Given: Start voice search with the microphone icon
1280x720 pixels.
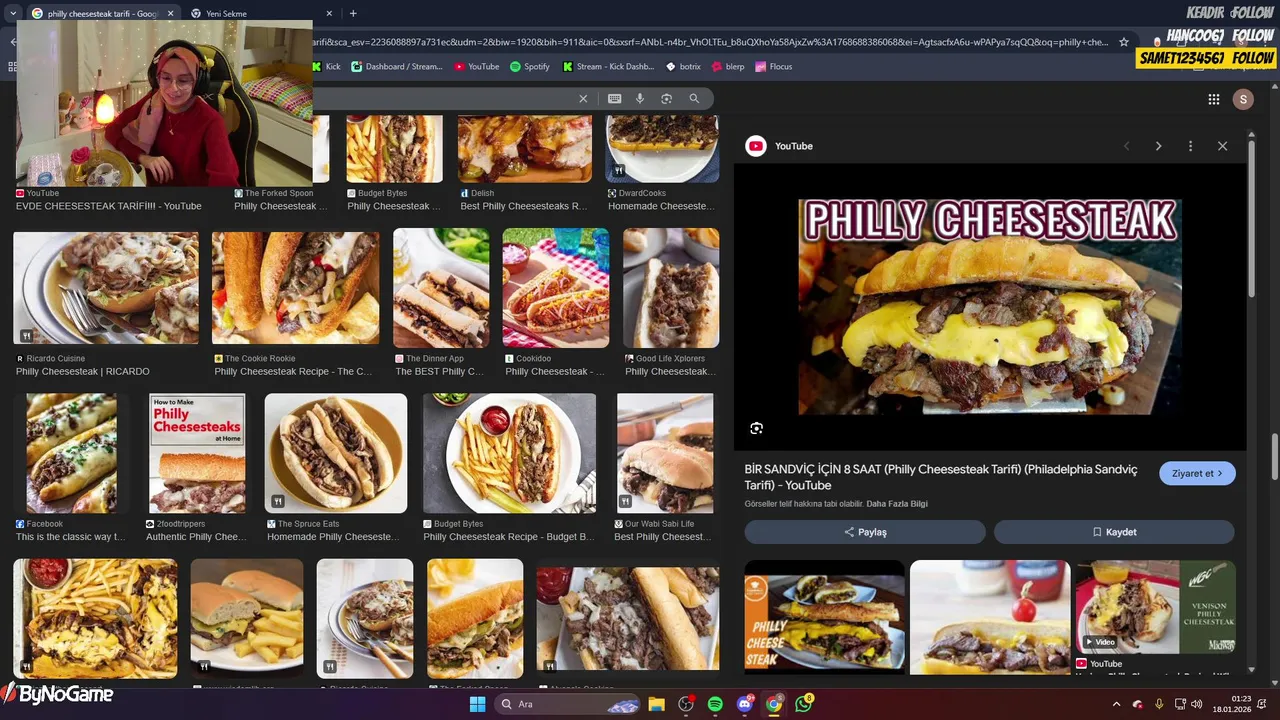Looking at the screenshot, I should 640,98.
